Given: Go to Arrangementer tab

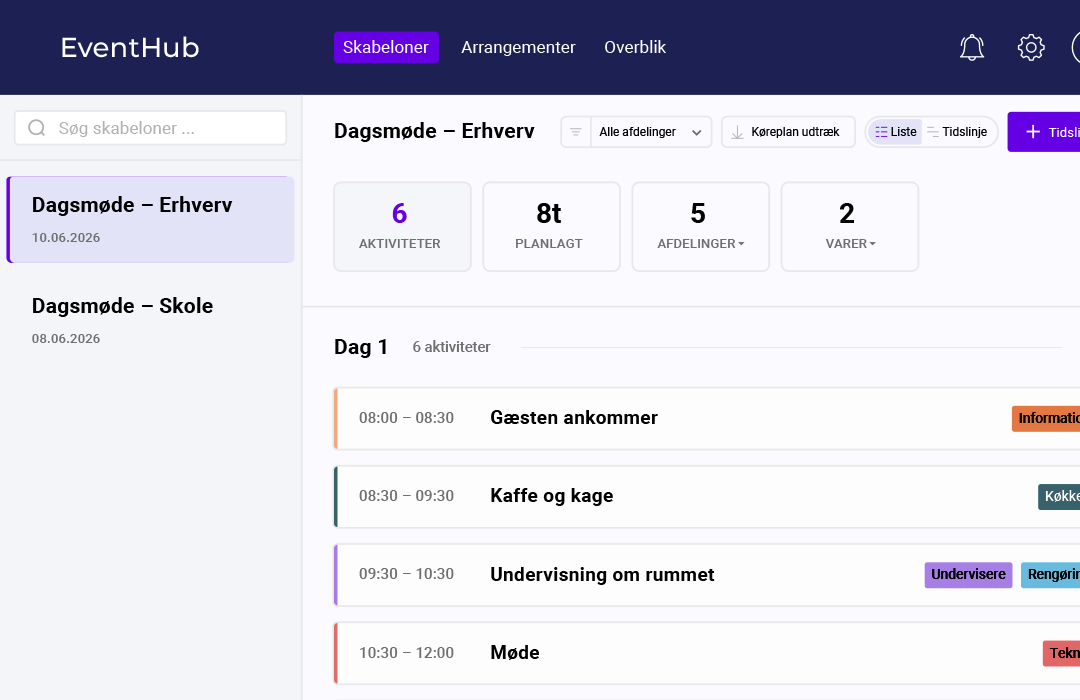Looking at the screenshot, I should pyautogui.click(x=518, y=48).
